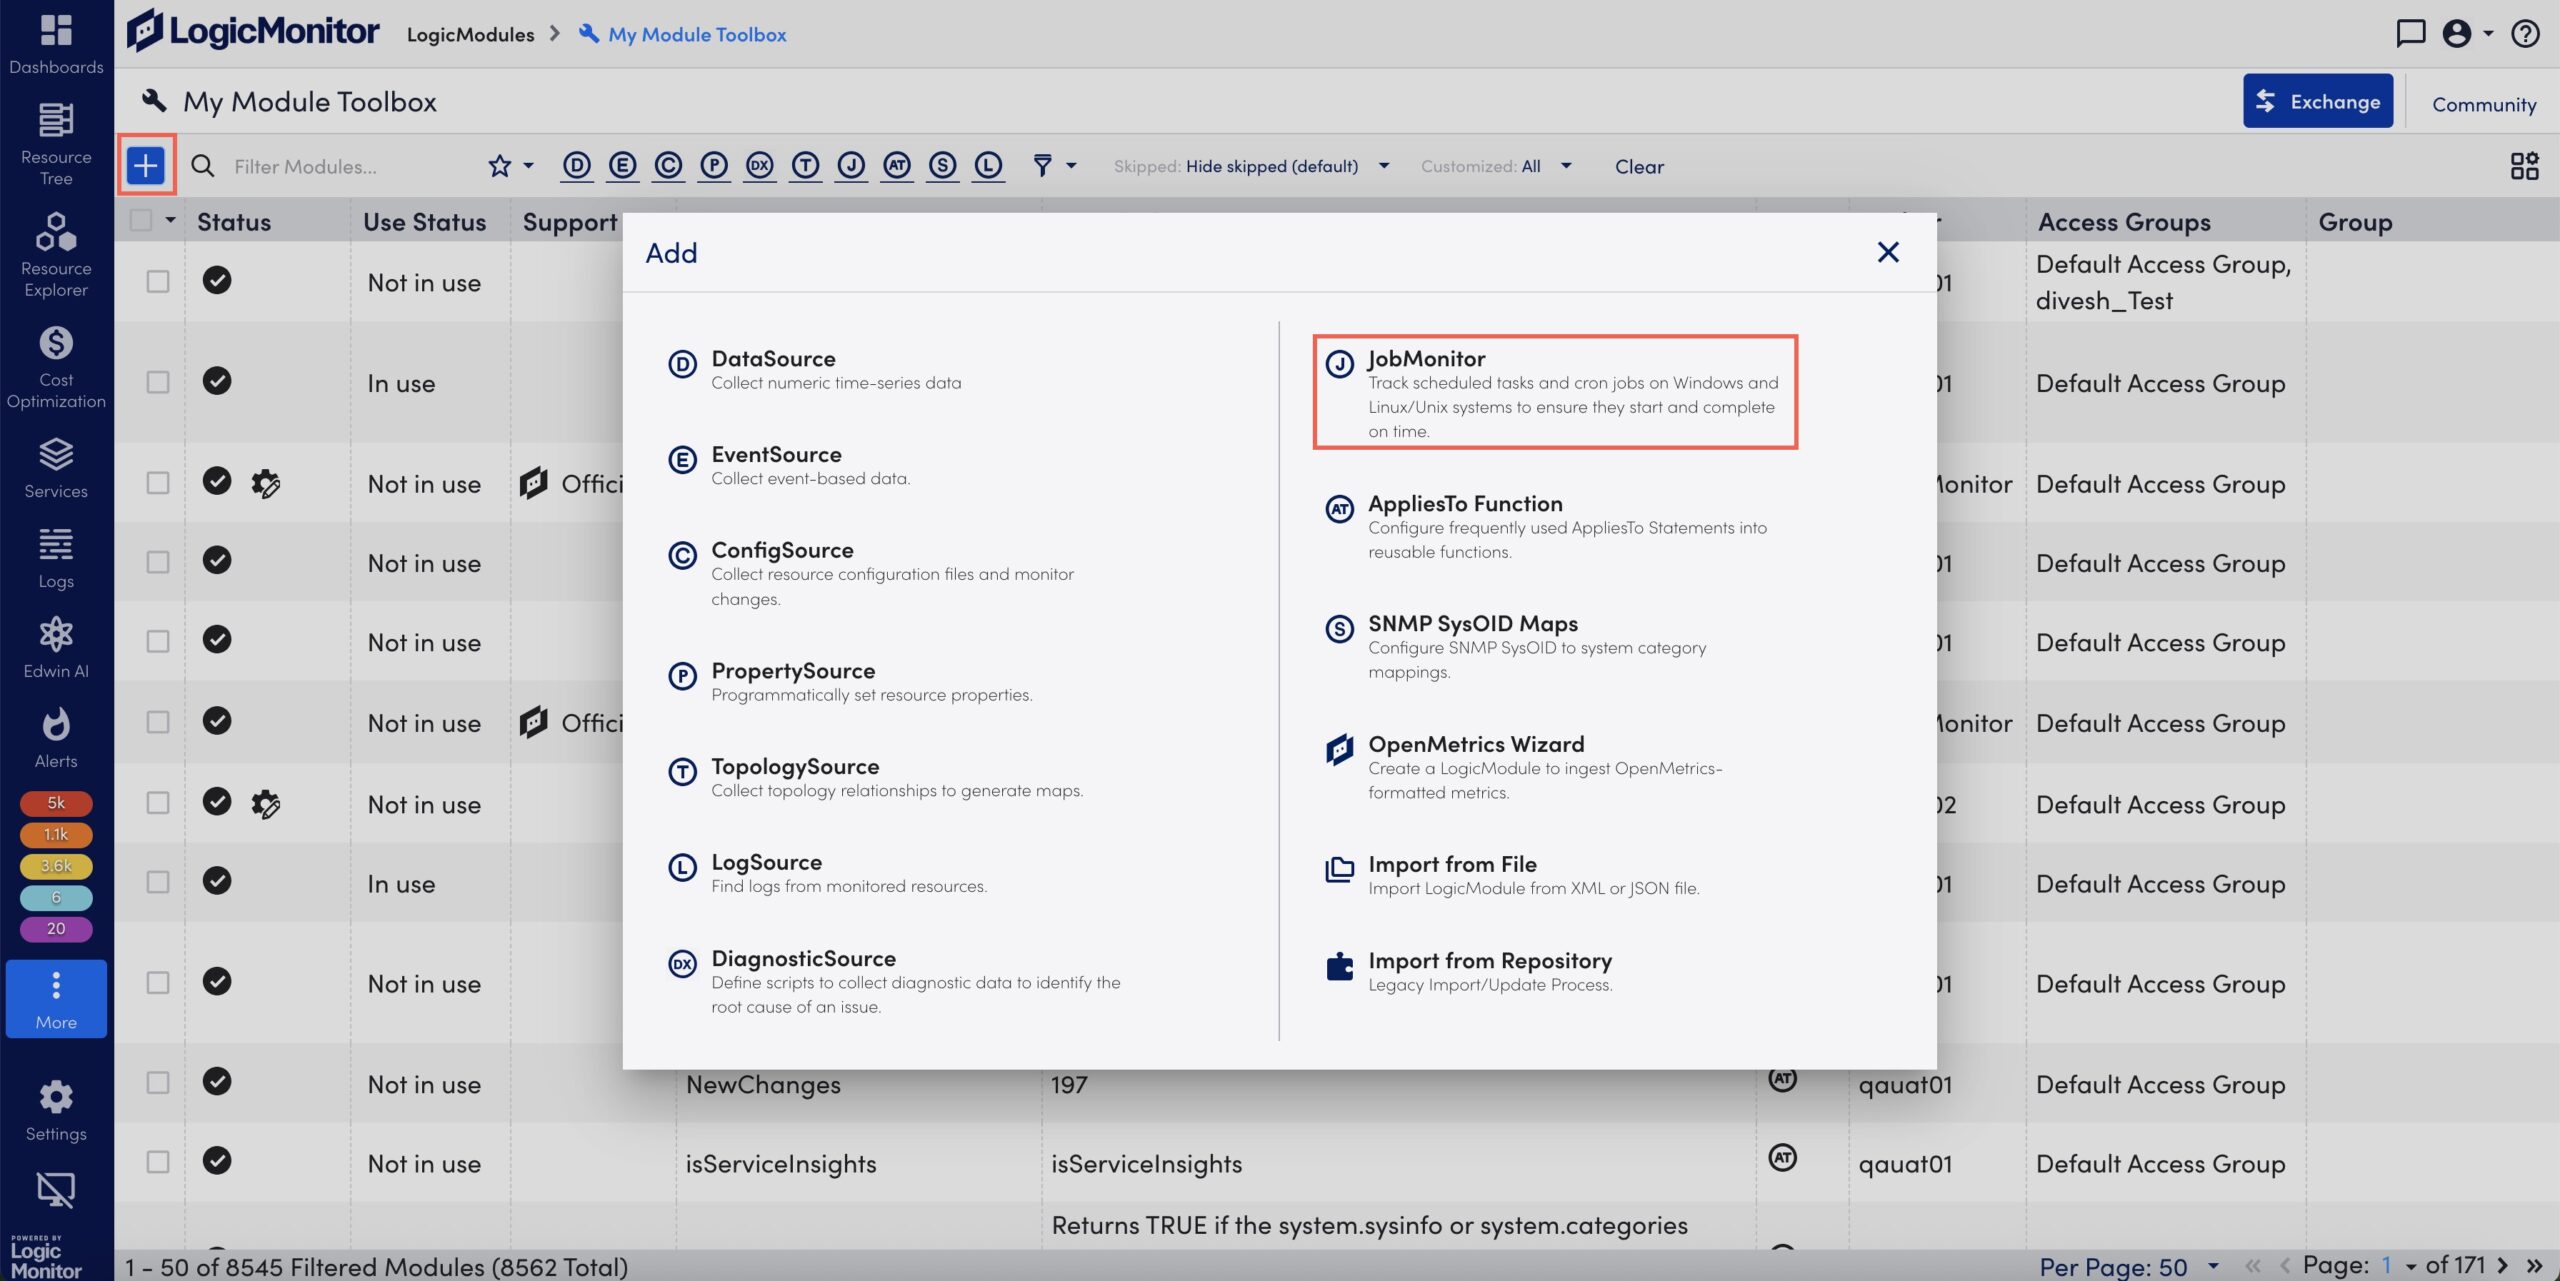
Task: Open Resource Explorer from the sidebar
Action: 55,250
